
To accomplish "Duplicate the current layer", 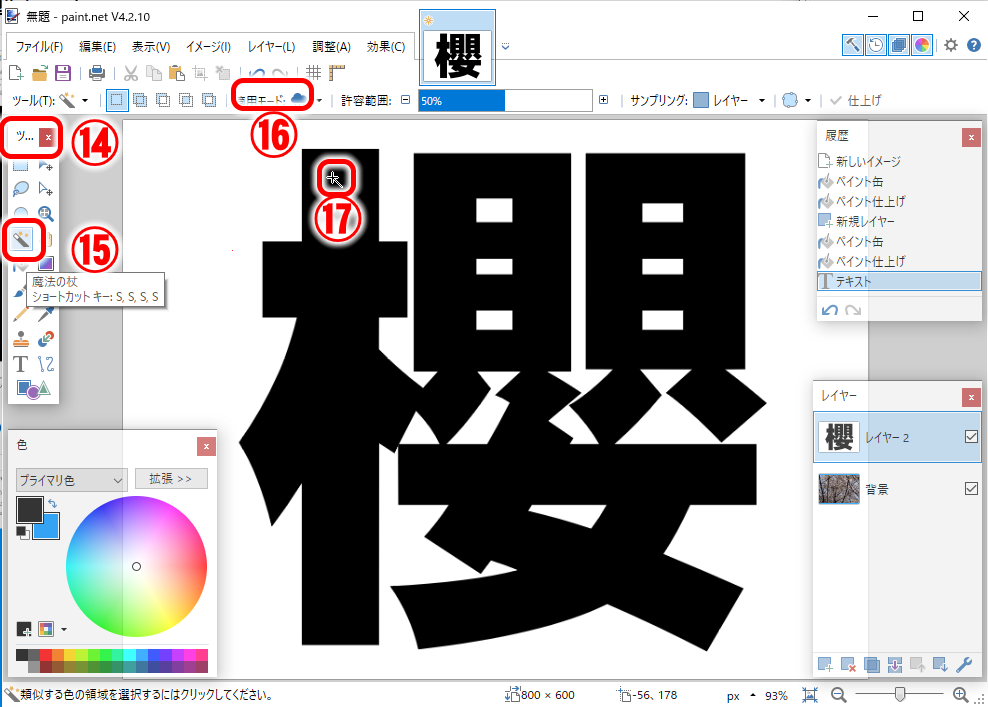I will (871, 664).
